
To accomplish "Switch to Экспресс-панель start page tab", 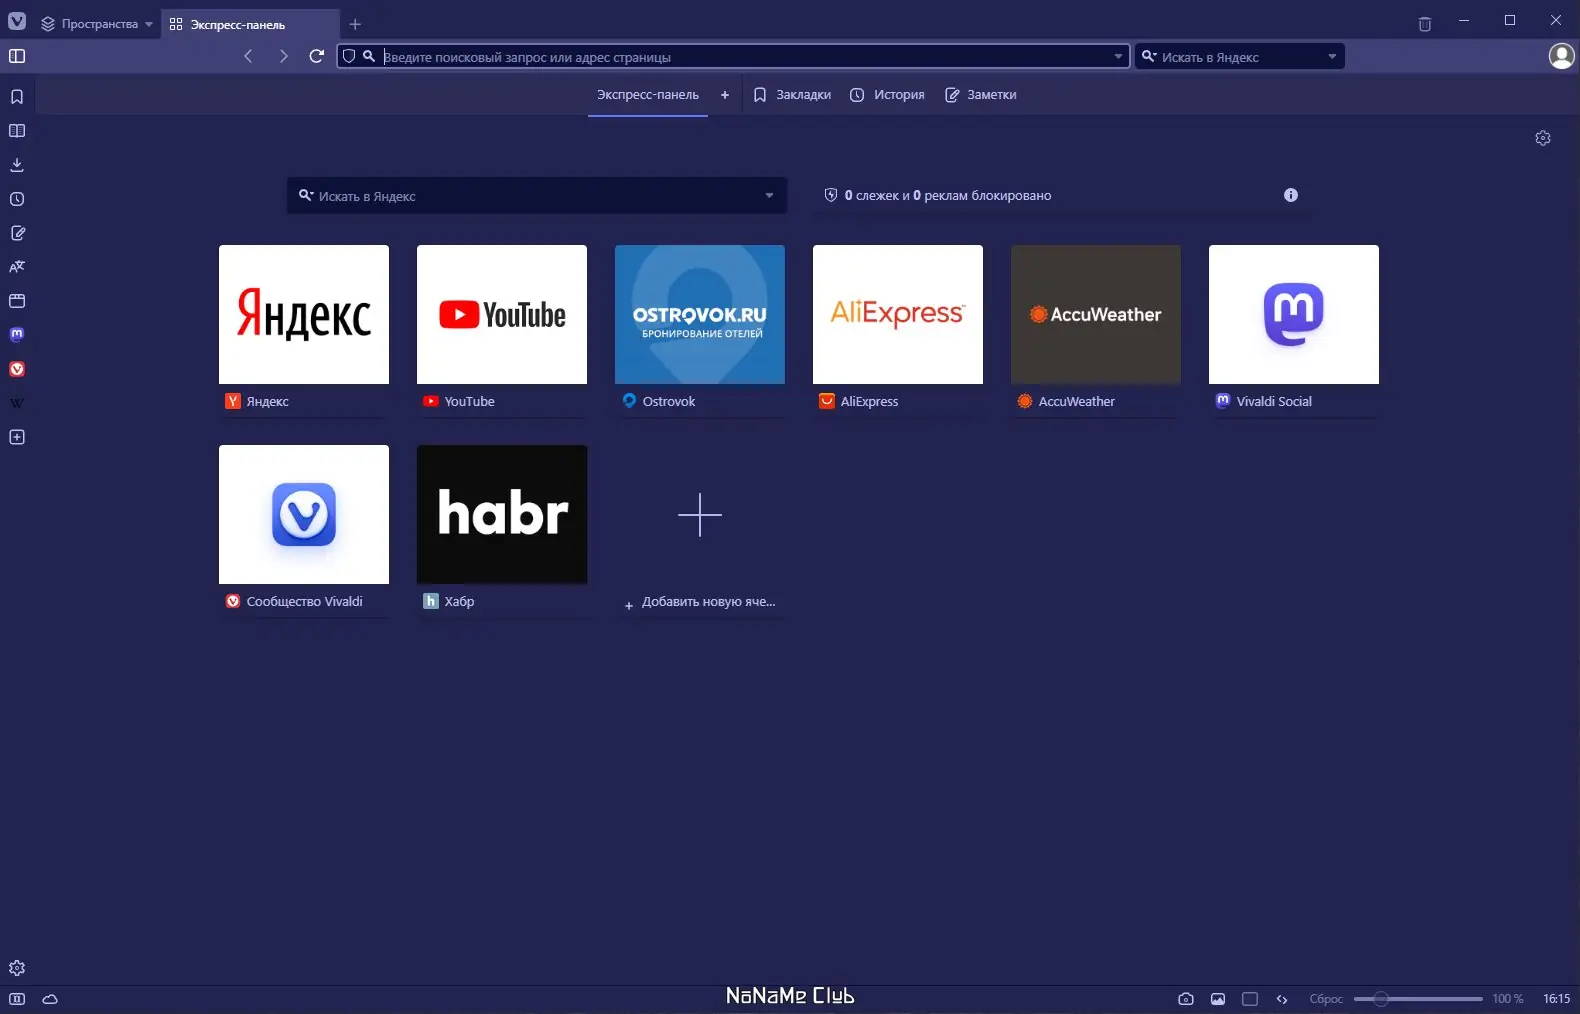I will pos(648,95).
